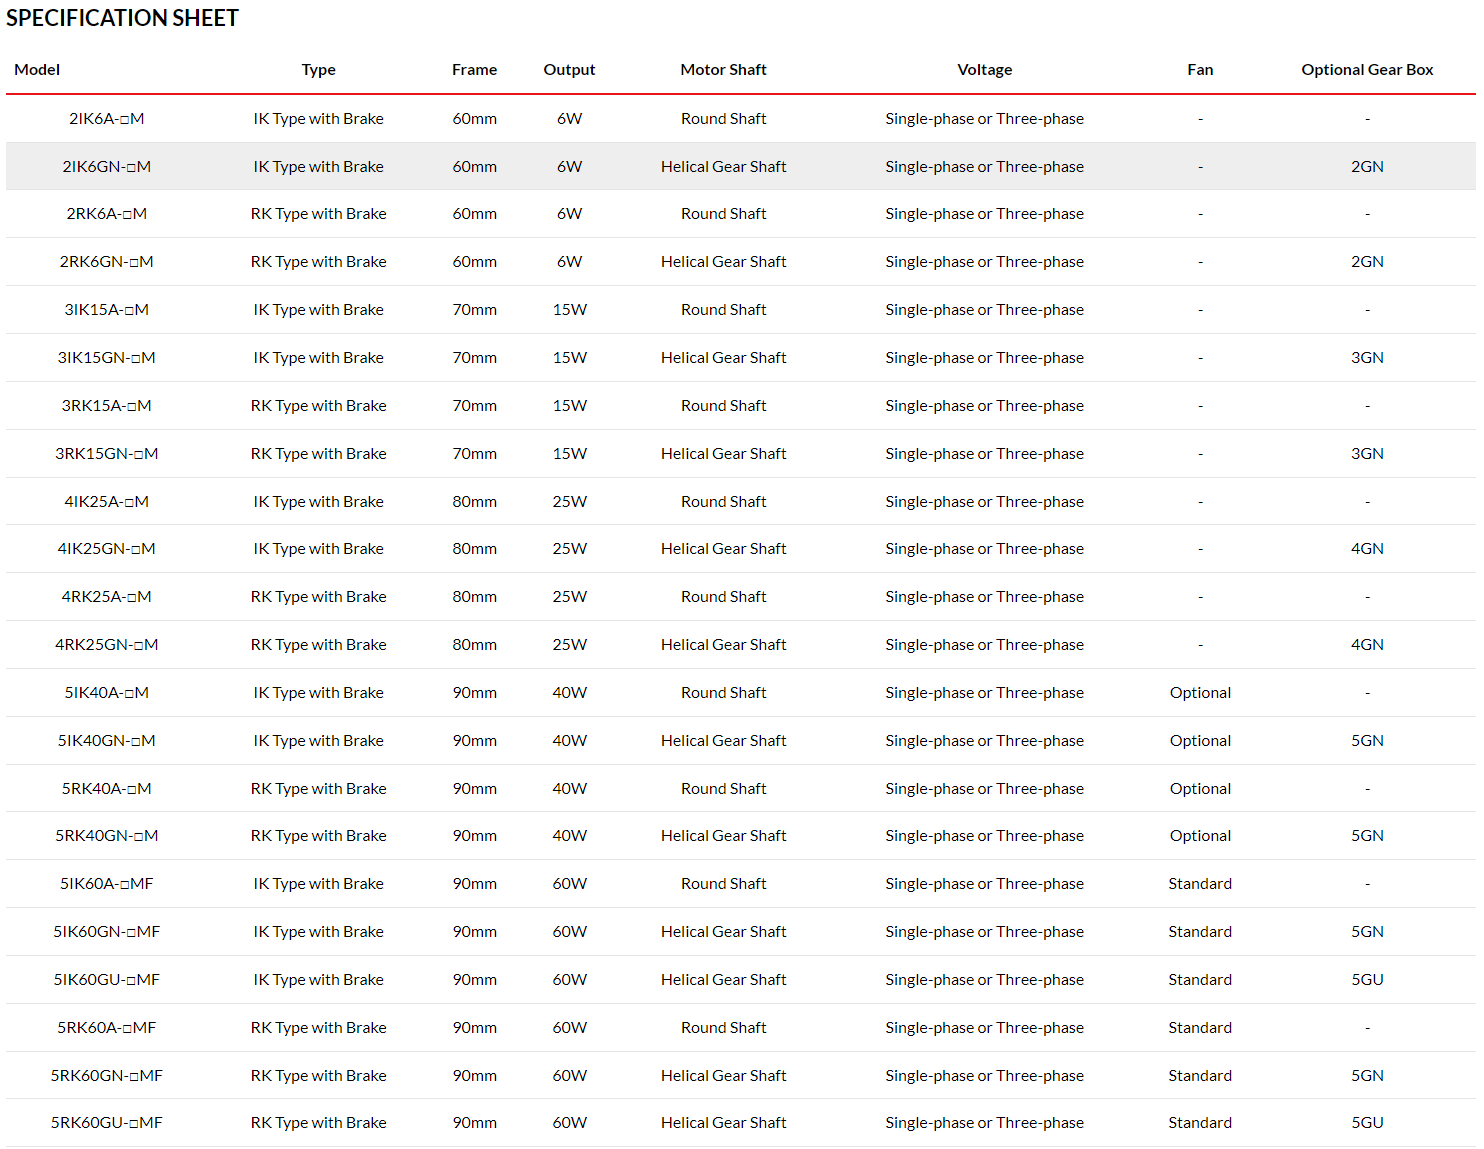Click the Model column header
This screenshot has height=1149, width=1484.
[37, 70]
